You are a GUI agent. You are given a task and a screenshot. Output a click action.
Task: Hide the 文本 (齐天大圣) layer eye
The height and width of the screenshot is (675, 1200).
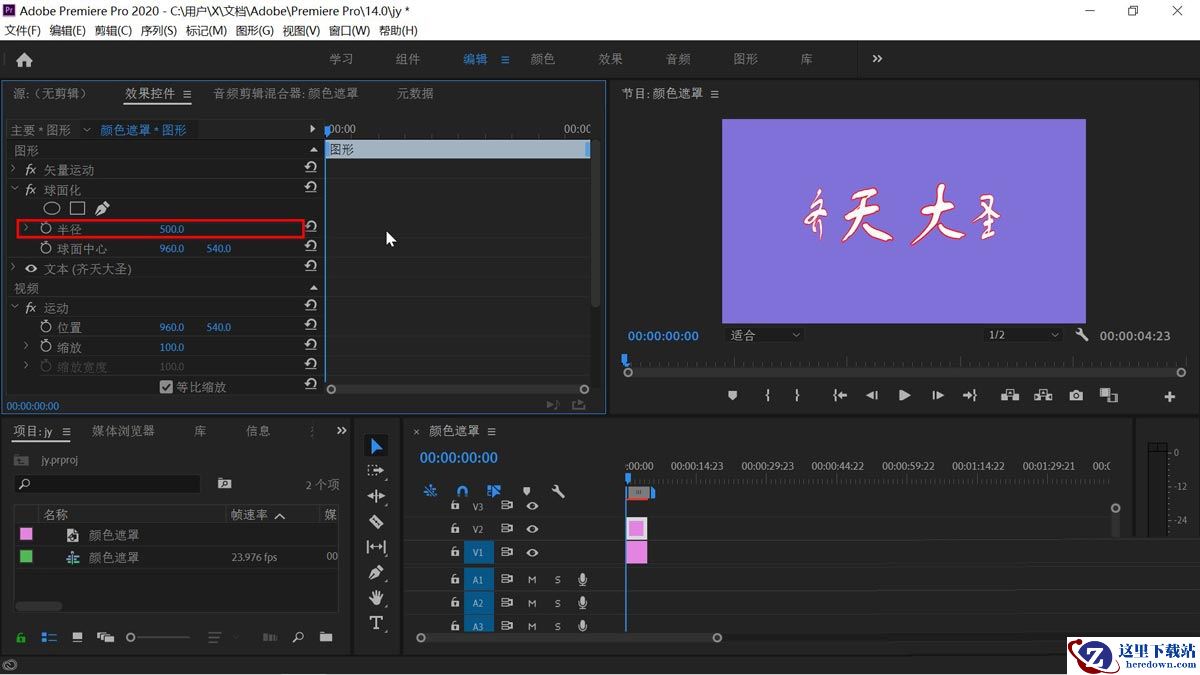(31, 269)
